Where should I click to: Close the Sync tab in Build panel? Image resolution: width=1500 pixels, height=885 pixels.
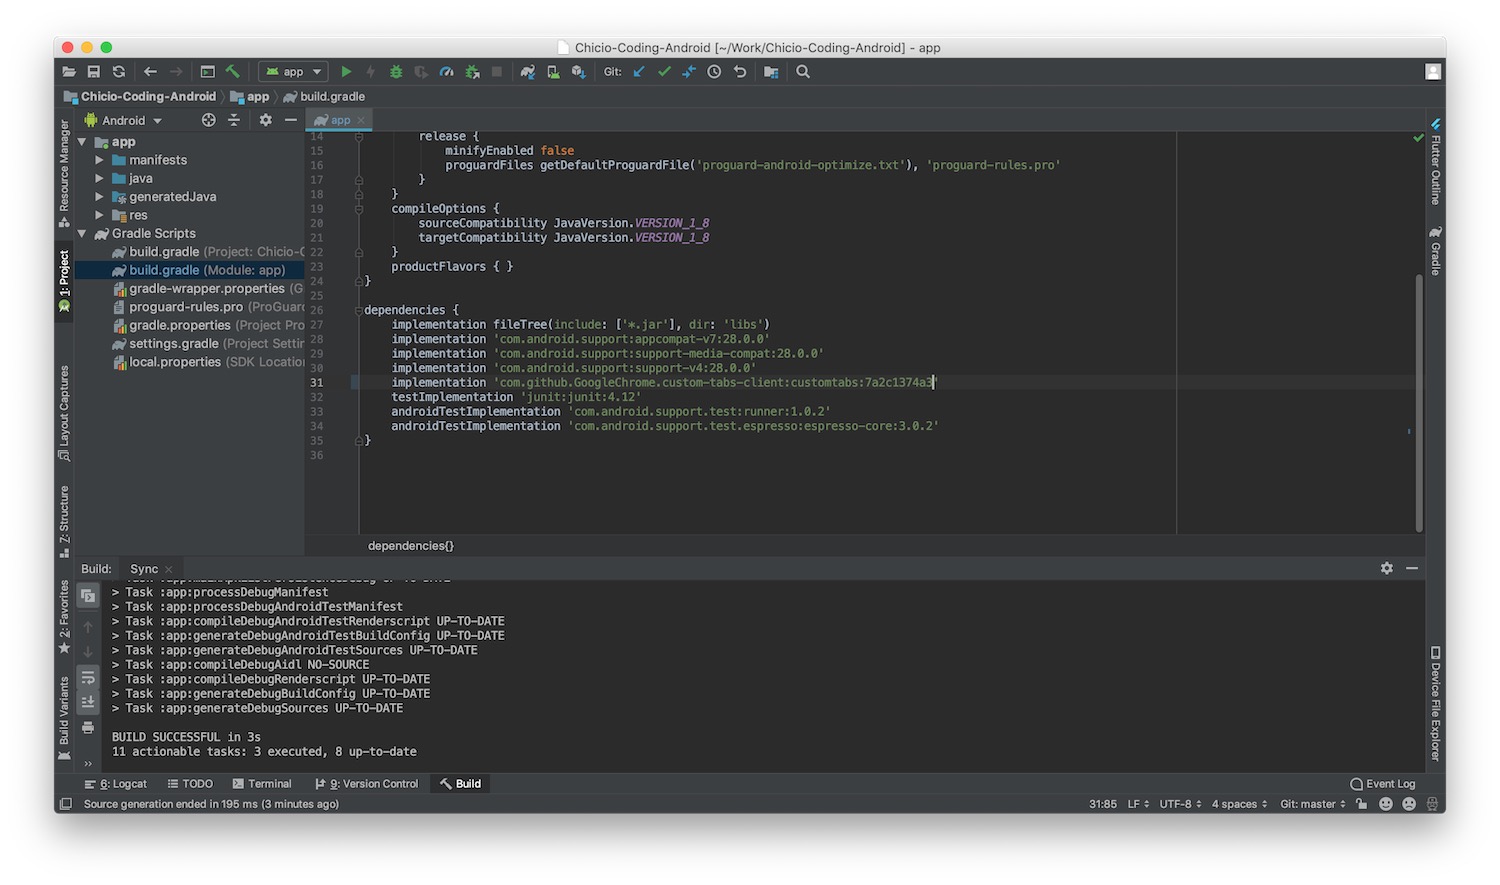(168, 569)
